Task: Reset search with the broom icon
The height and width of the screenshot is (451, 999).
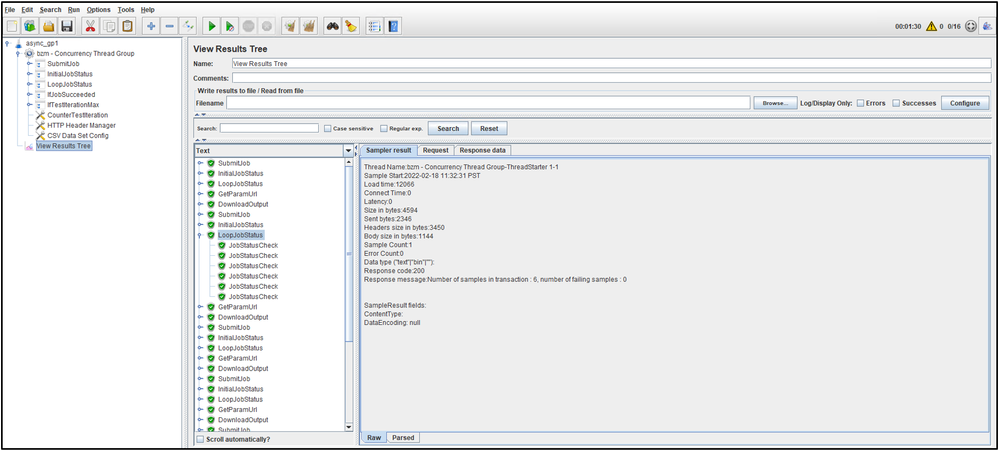Action: tap(351, 26)
